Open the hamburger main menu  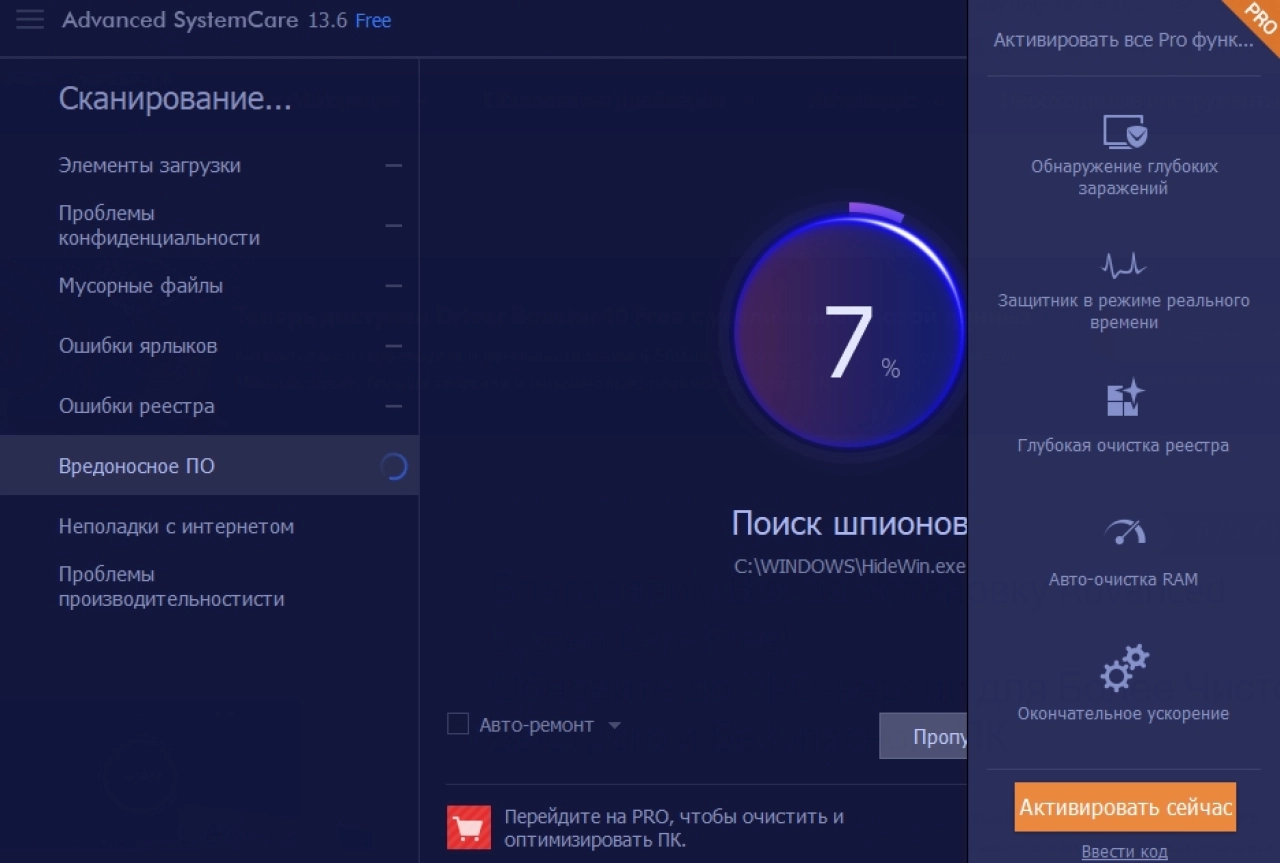click(x=30, y=20)
